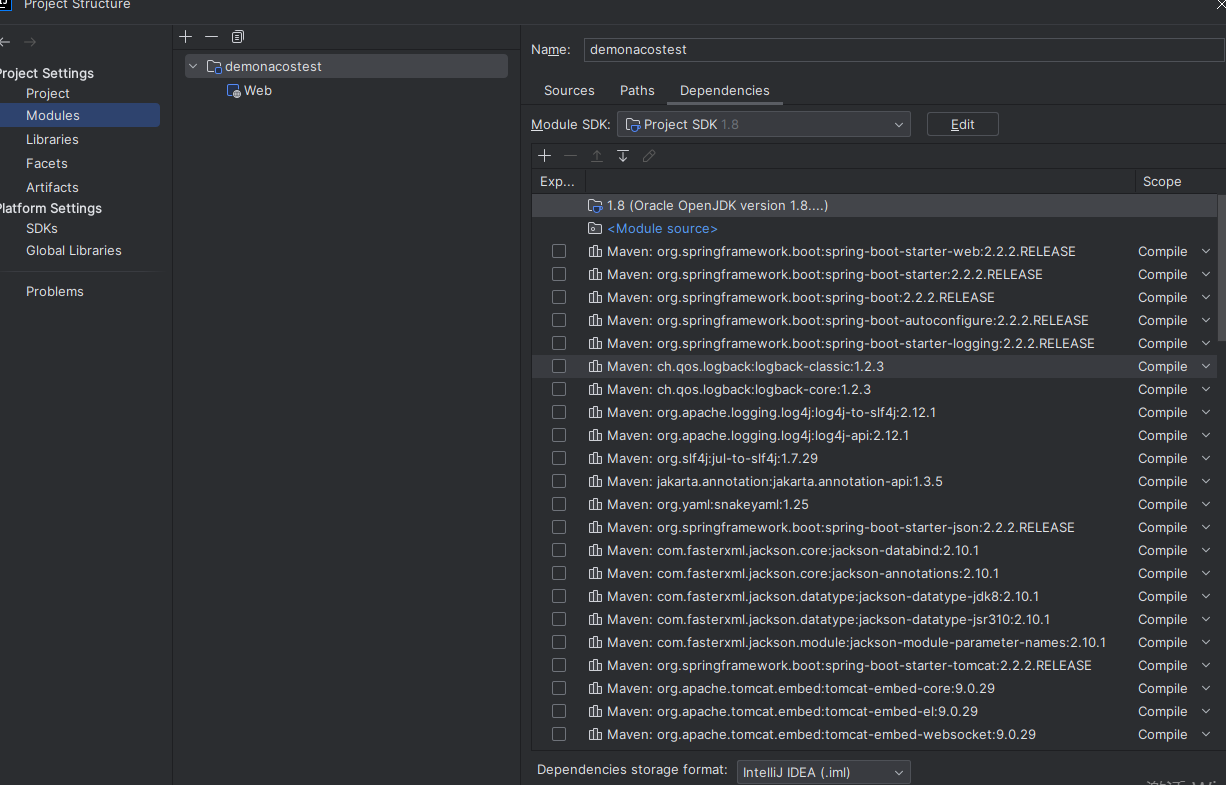Open the Problems section
The height and width of the screenshot is (785, 1226).
click(55, 291)
